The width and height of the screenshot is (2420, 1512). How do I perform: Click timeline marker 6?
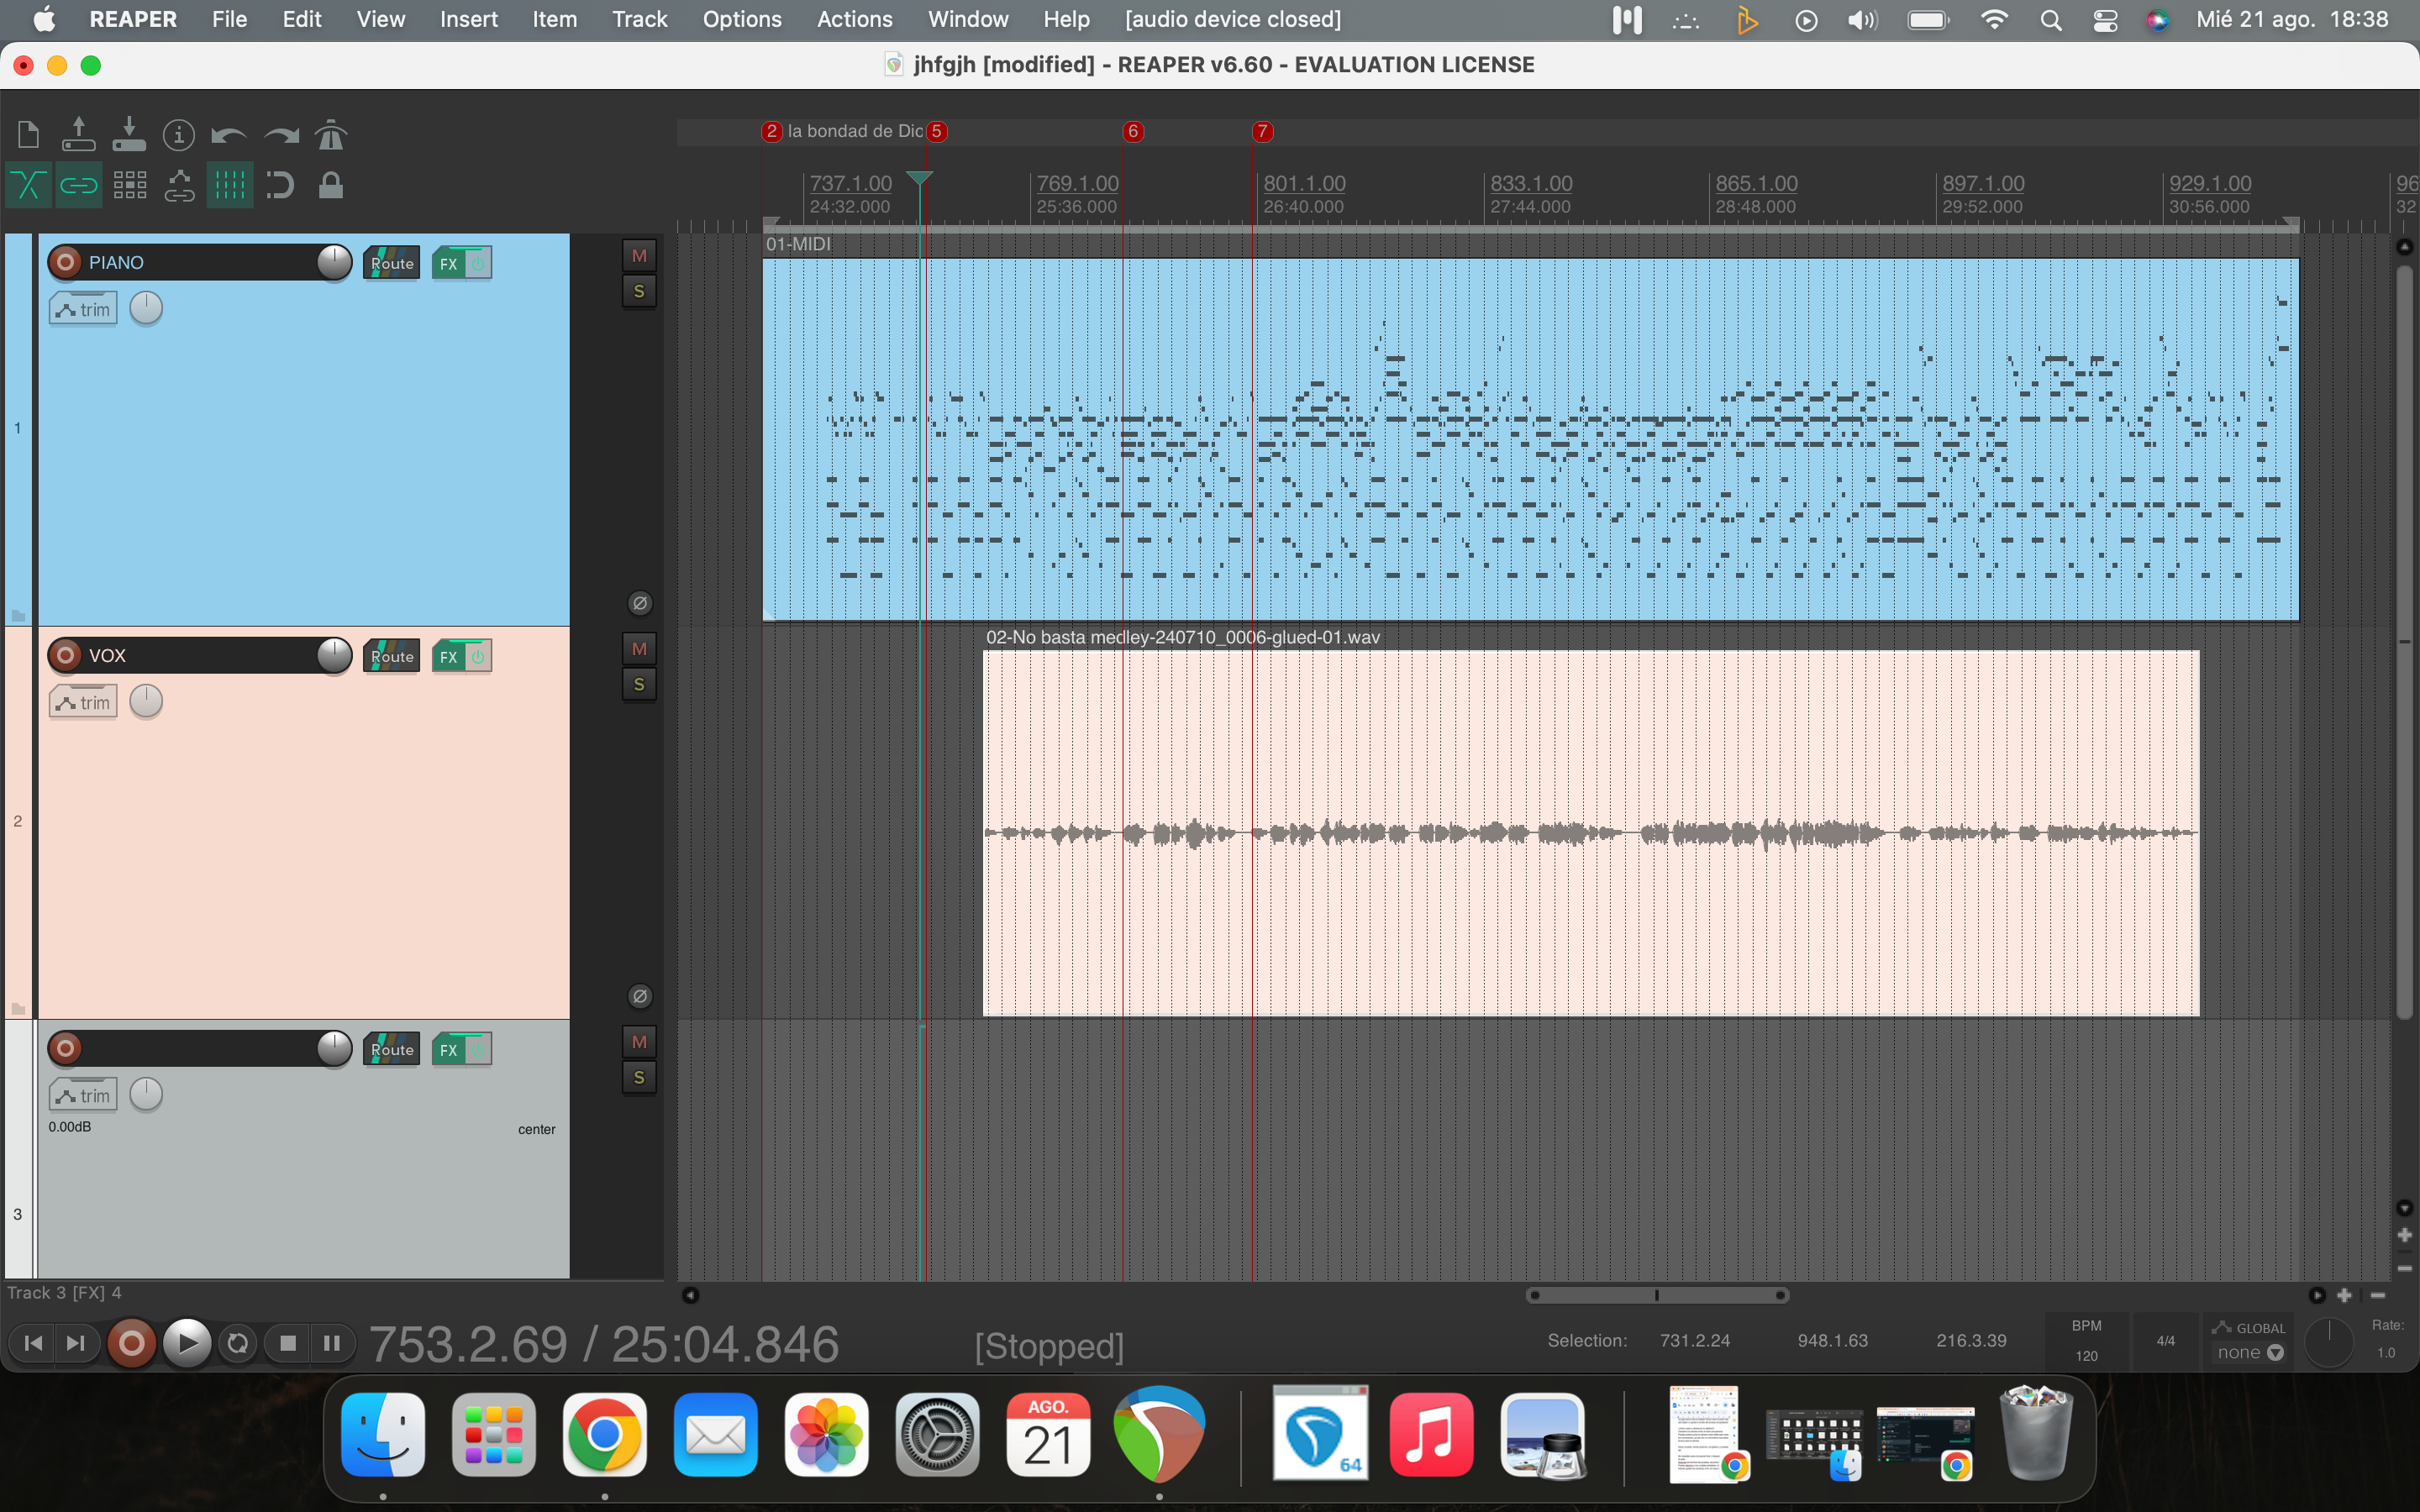(1132, 131)
